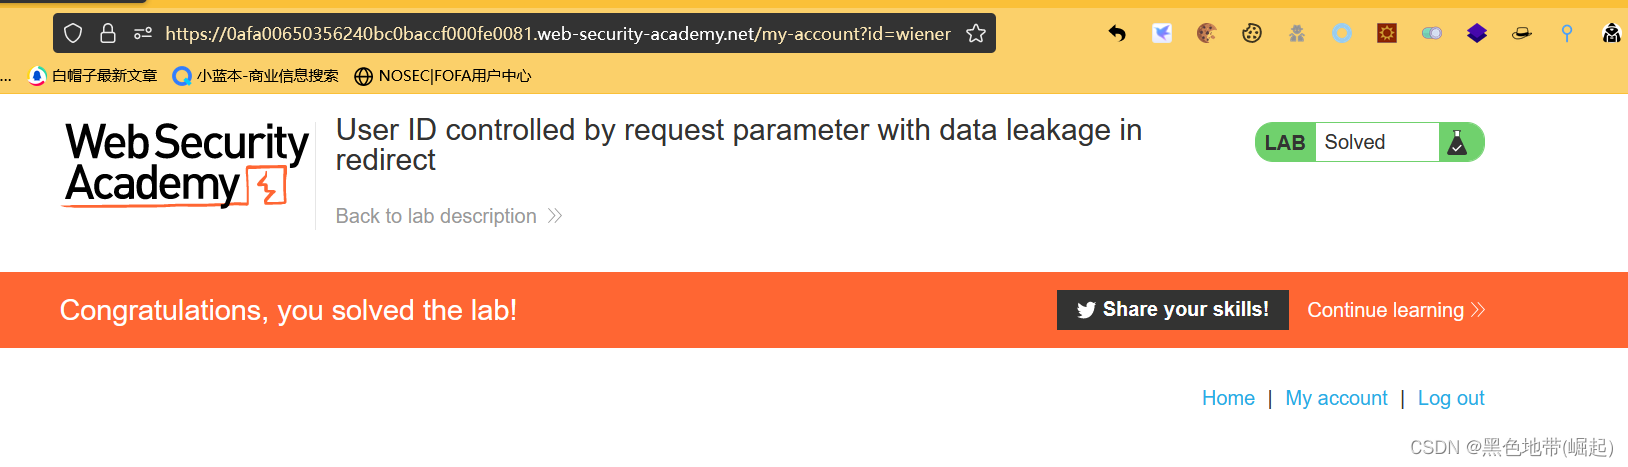Image resolution: width=1628 pixels, height=467 pixels.
Task: Click the tracking protection shield icon
Action: (x=73, y=34)
